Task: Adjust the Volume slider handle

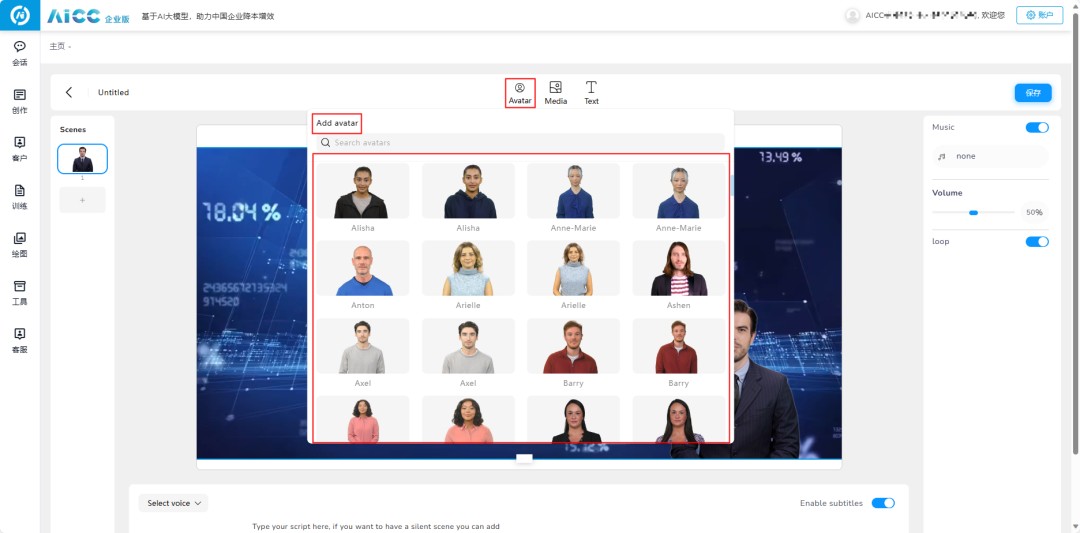Action: tap(973, 213)
